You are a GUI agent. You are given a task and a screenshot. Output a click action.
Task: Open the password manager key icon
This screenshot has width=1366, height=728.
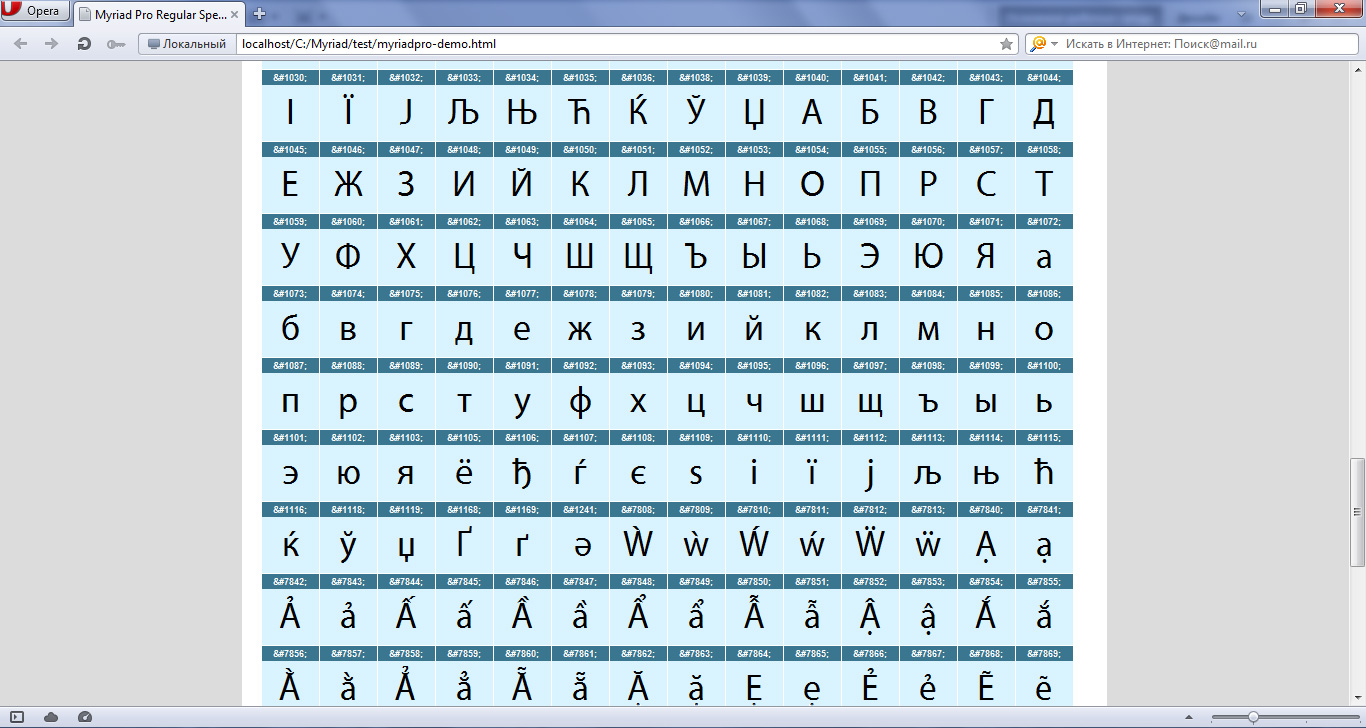coord(116,44)
